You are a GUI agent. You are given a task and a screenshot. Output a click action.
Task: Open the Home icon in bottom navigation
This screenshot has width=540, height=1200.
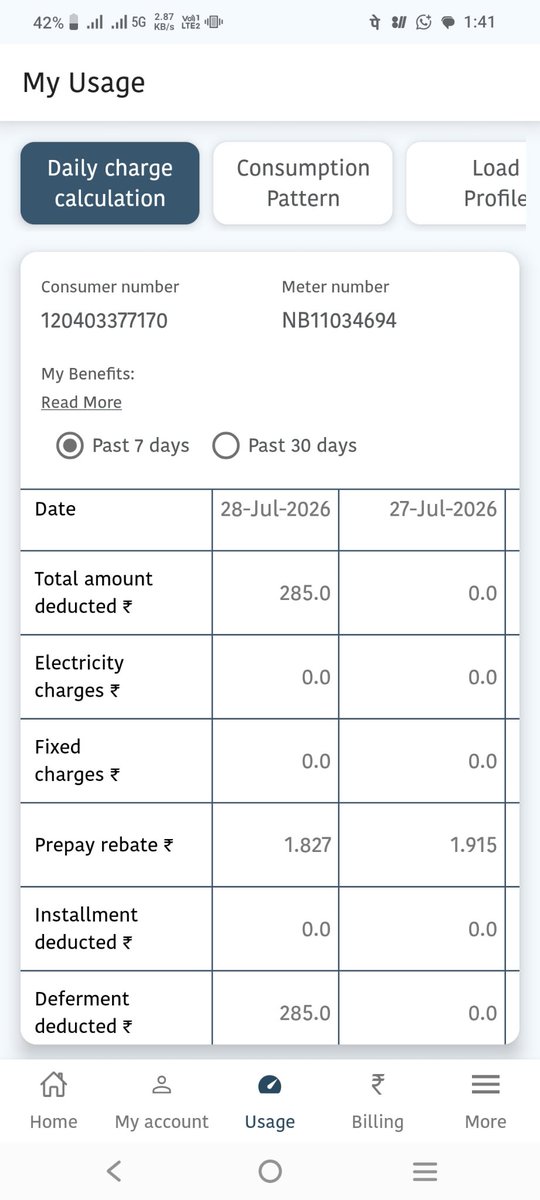pos(53,1084)
